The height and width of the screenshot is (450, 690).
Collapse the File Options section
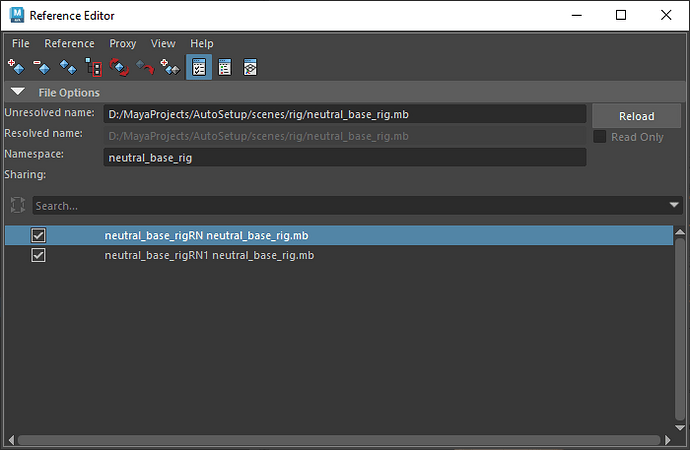pyautogui.click(x=18, y=91)
